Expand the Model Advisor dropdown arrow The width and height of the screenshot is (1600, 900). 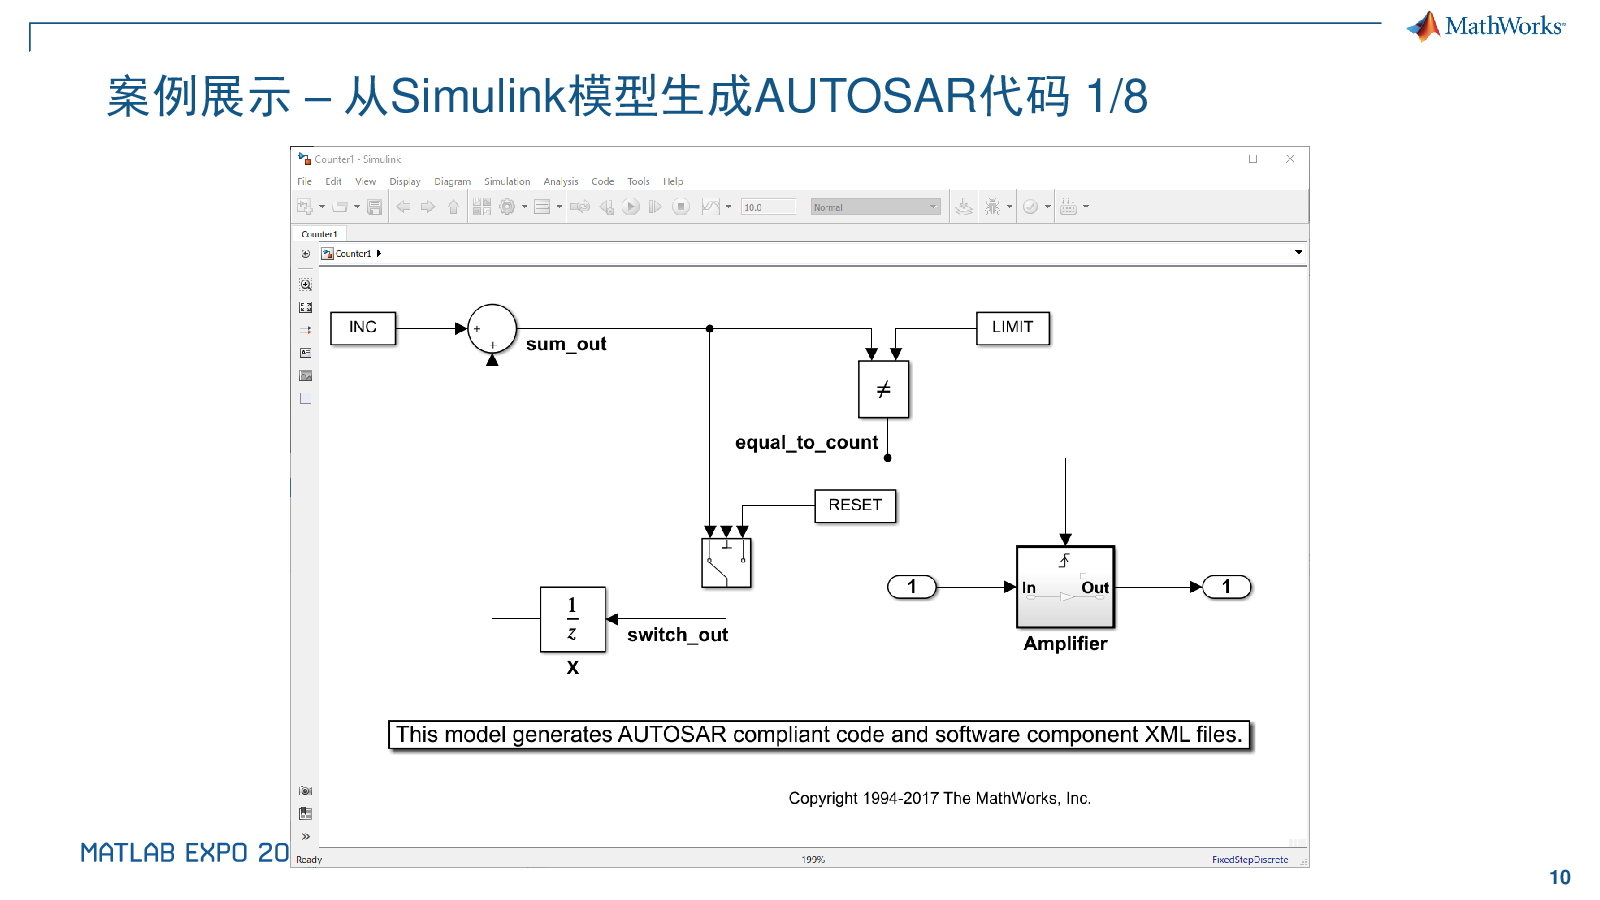coord(1047,207)
